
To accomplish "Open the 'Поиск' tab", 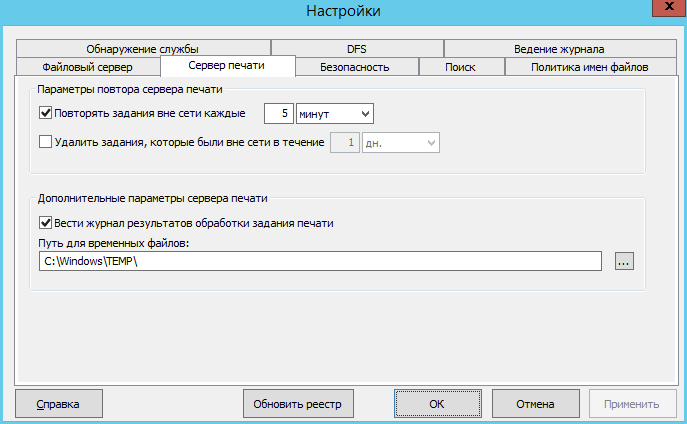I will coord(461,67).
